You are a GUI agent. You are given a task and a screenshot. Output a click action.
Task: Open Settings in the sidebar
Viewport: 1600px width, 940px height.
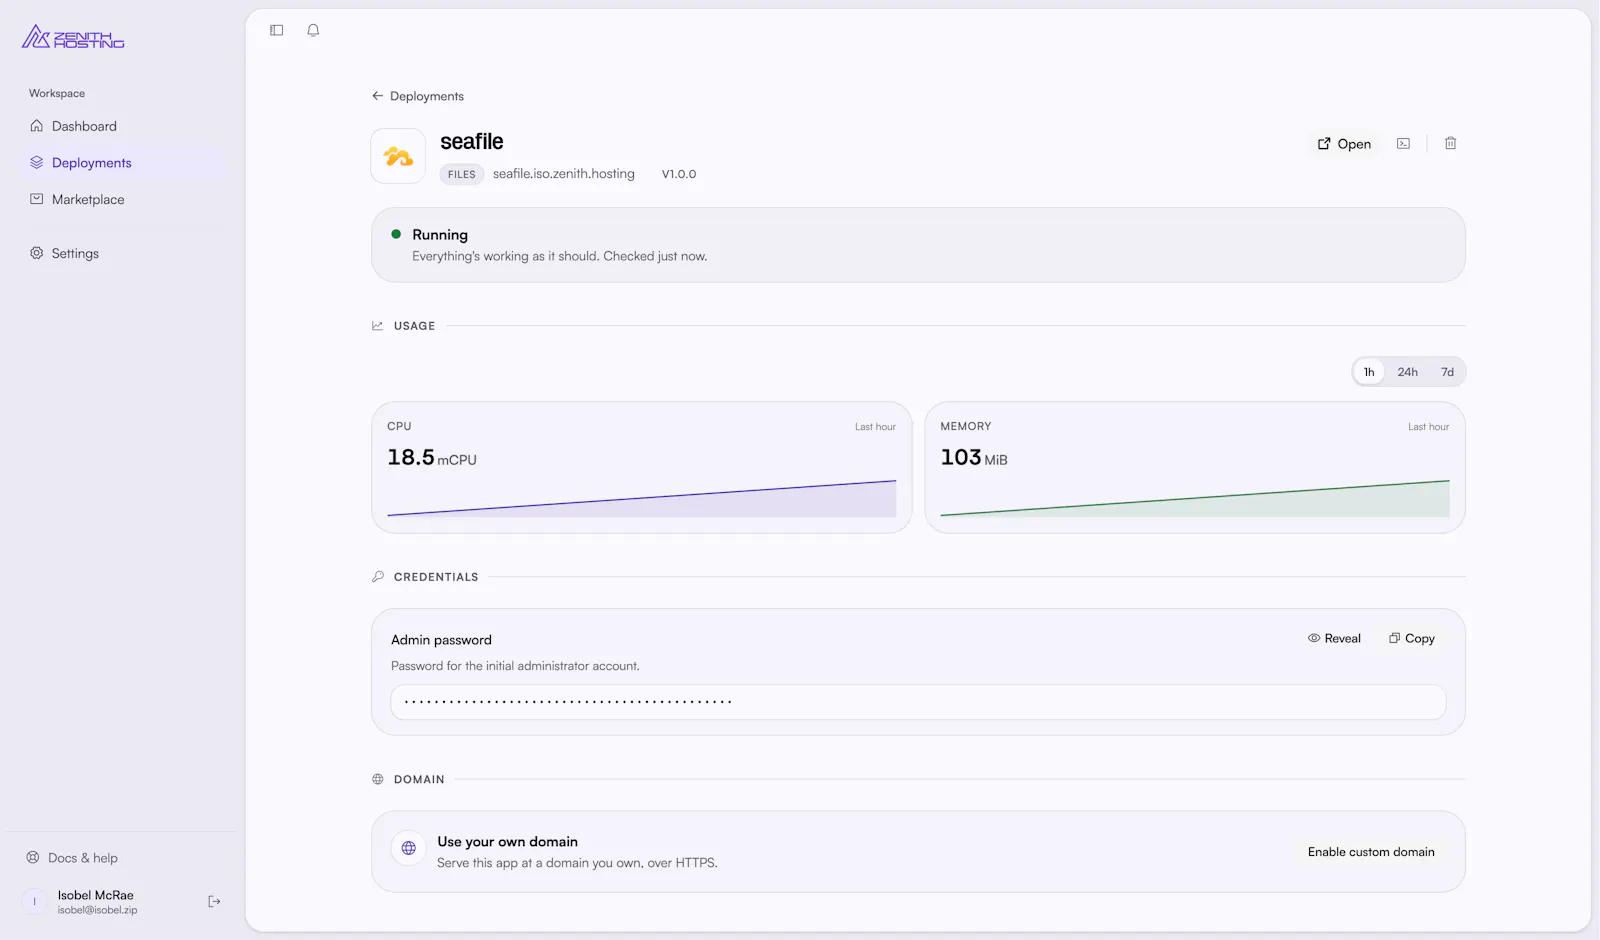tap(124, 253)
